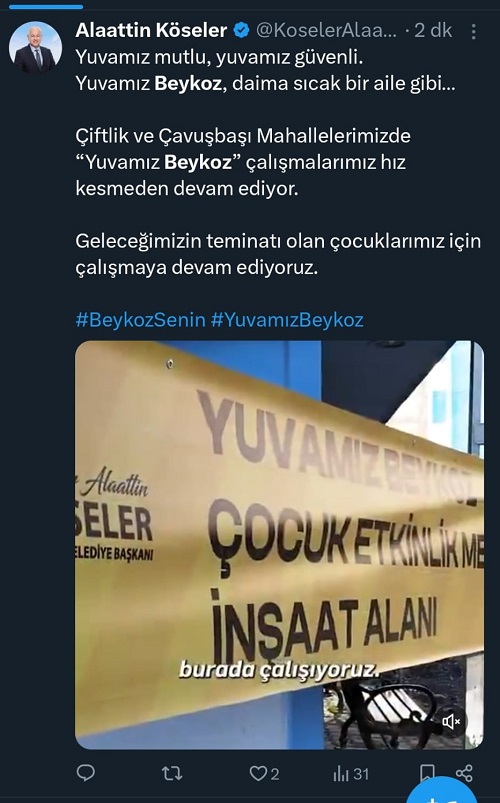Like the tweet with the heart icon
The image size is (500, 803).
pos(258,773)
